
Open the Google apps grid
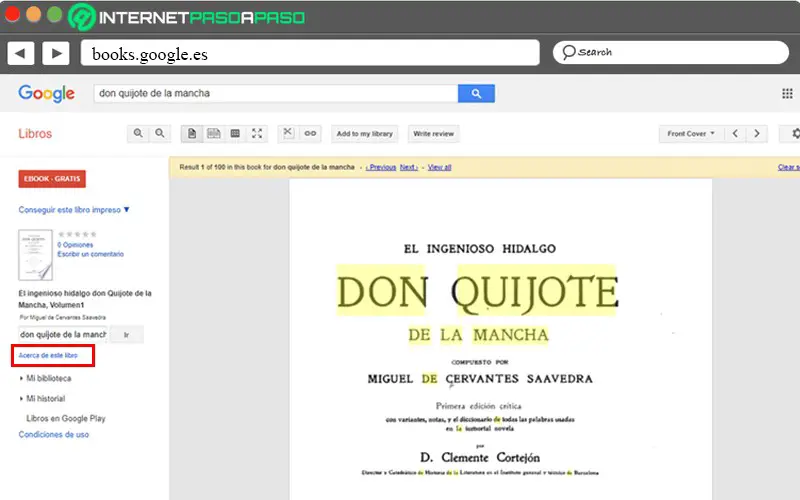click(787, 94)
